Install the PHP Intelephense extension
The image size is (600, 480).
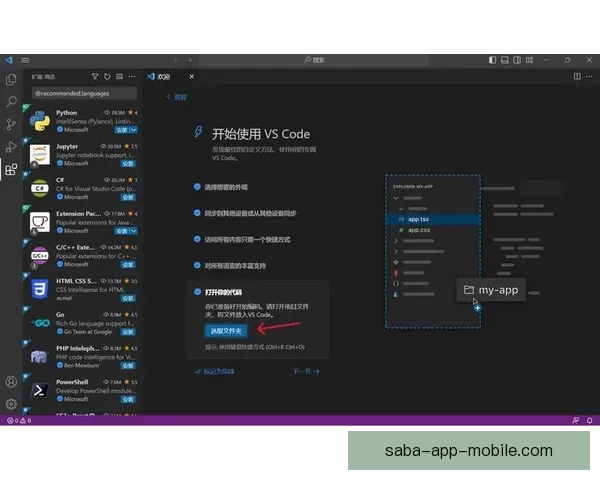(x=128, y=366)
